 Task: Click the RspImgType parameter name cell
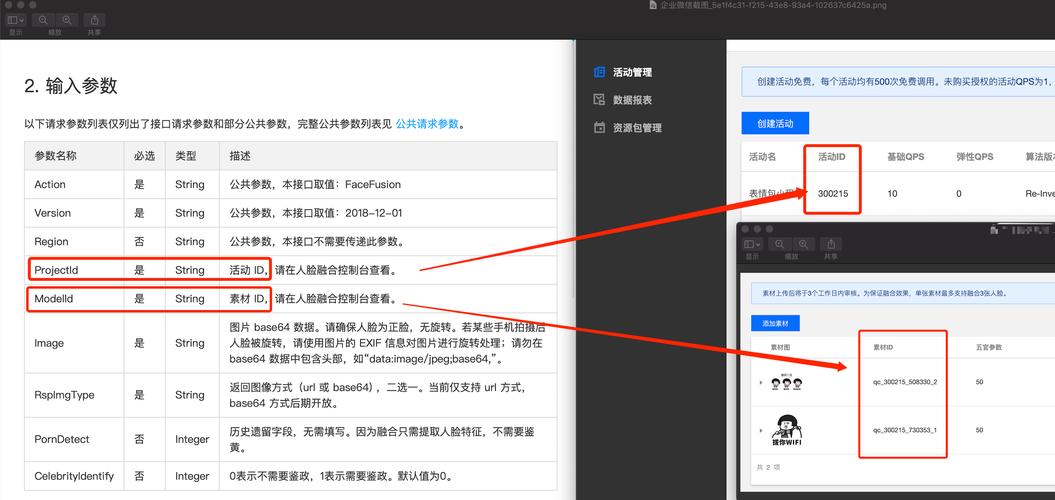coord(74,395)
